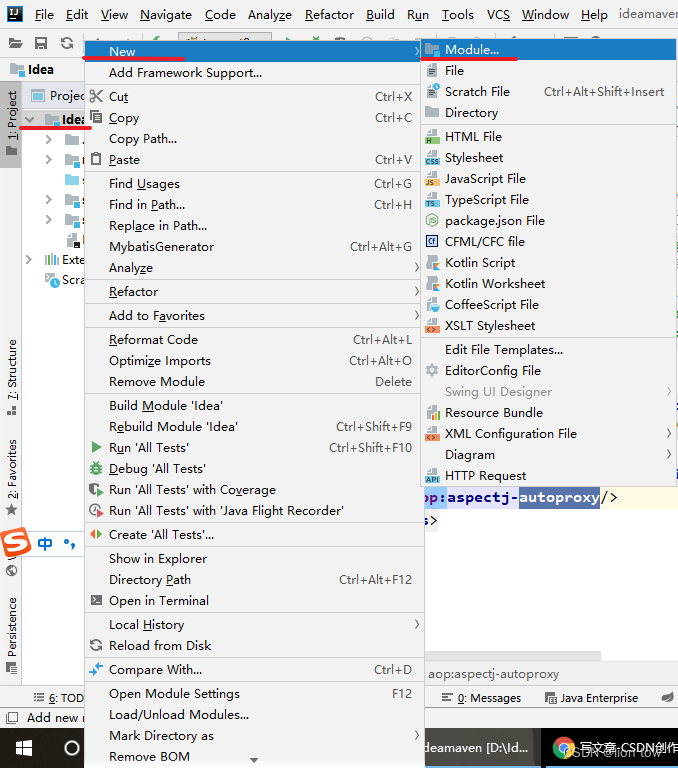The width and height of the screenshot is (678, 768).
Task: Click the HTTP Request API icon
Action: click(x=432, y=475)
